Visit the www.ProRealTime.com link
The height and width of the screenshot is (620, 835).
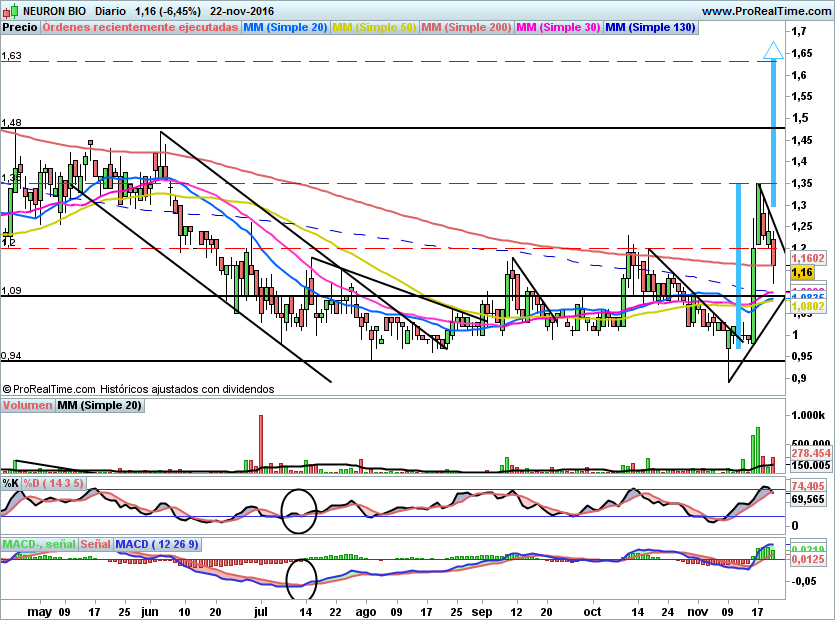pos(765,10)
